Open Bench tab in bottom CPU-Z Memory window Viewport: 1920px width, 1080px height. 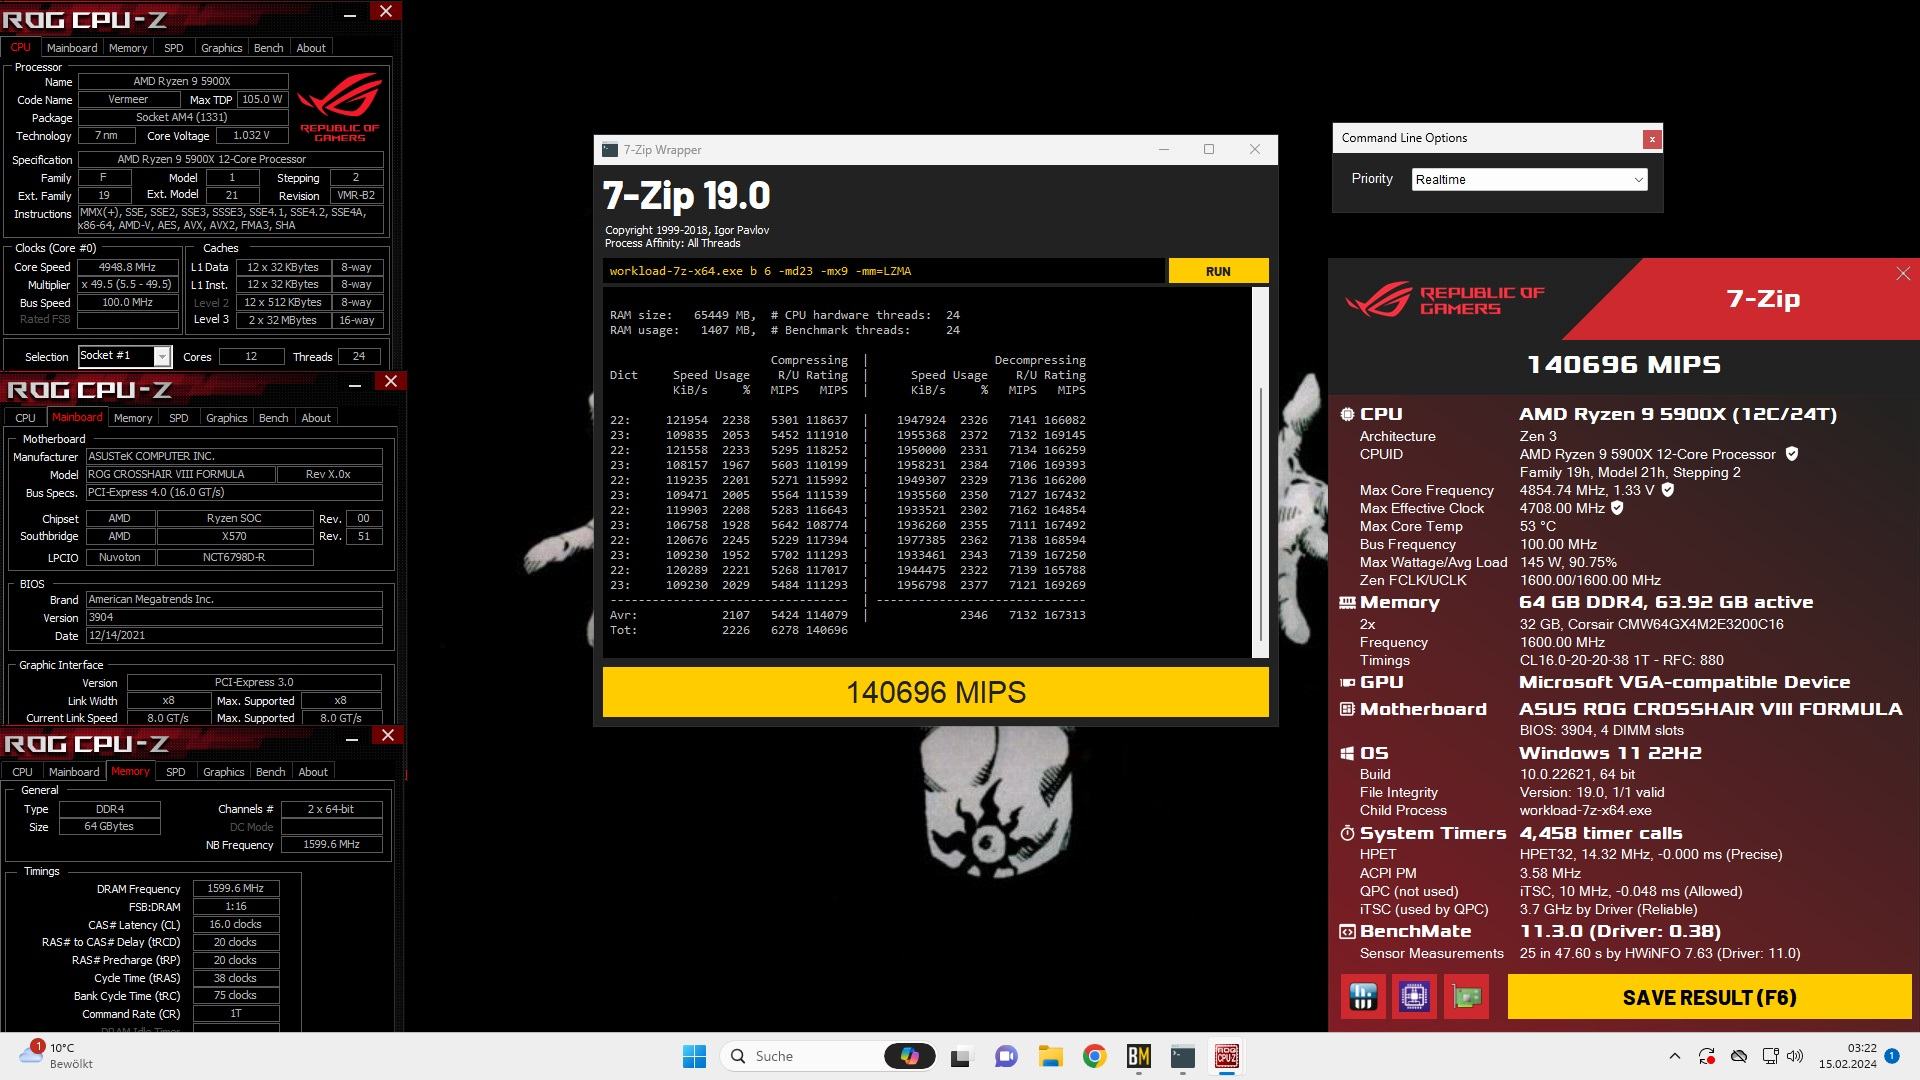(x=270, y=772)
